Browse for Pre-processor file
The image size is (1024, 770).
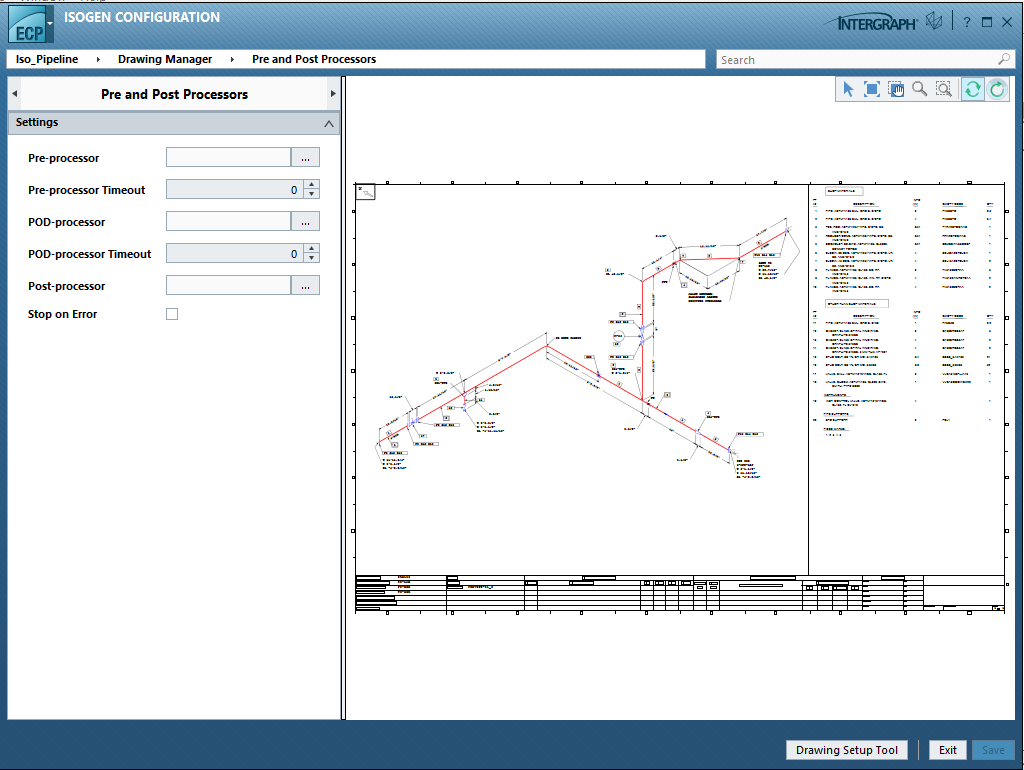click(305, 157)
